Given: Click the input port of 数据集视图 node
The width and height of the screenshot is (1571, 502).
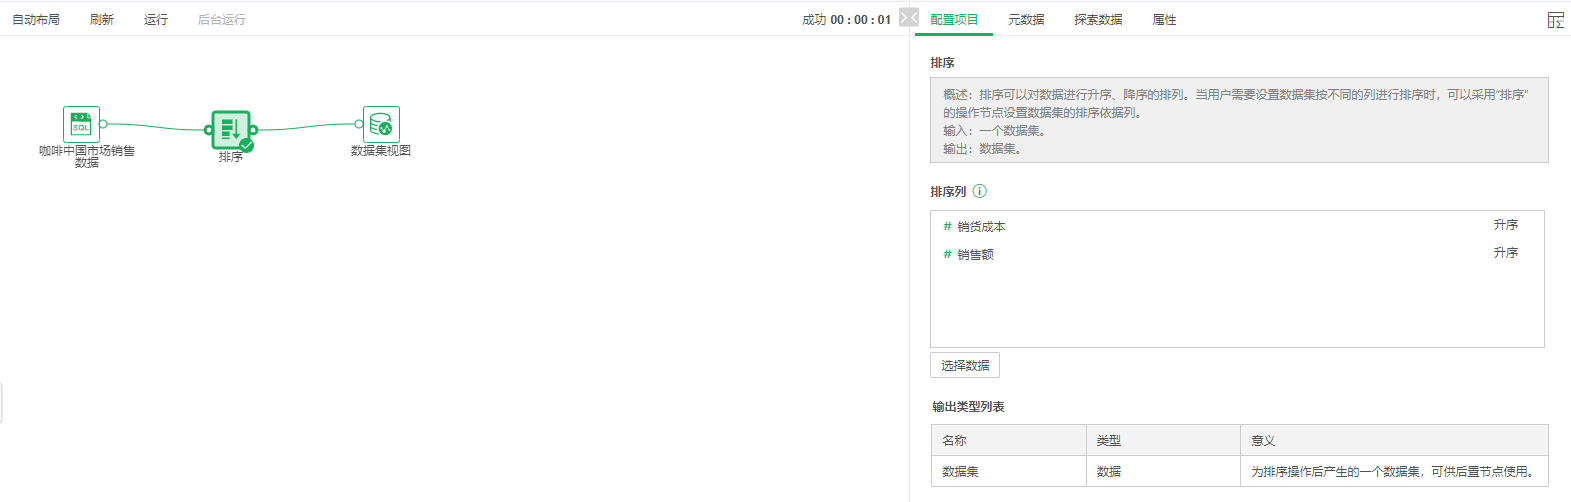Looking at the screenshot, I should pyautogui.click(x=359, y=124).
